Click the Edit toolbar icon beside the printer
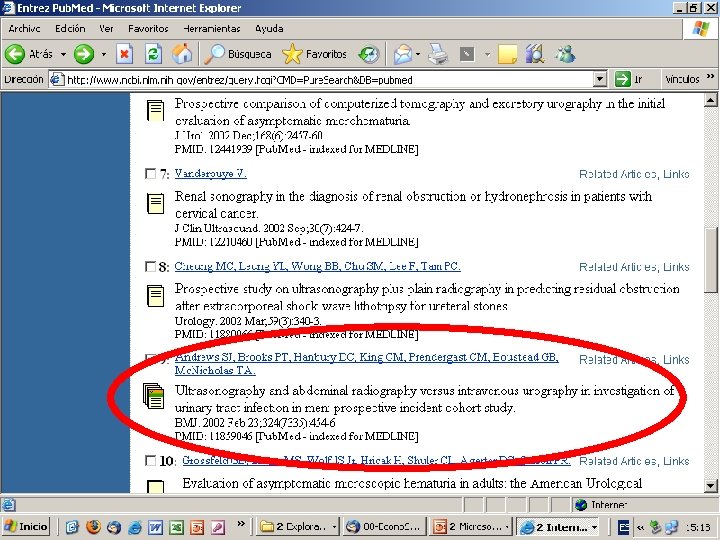Screen dimensions: 720x540 click(467, 54)
